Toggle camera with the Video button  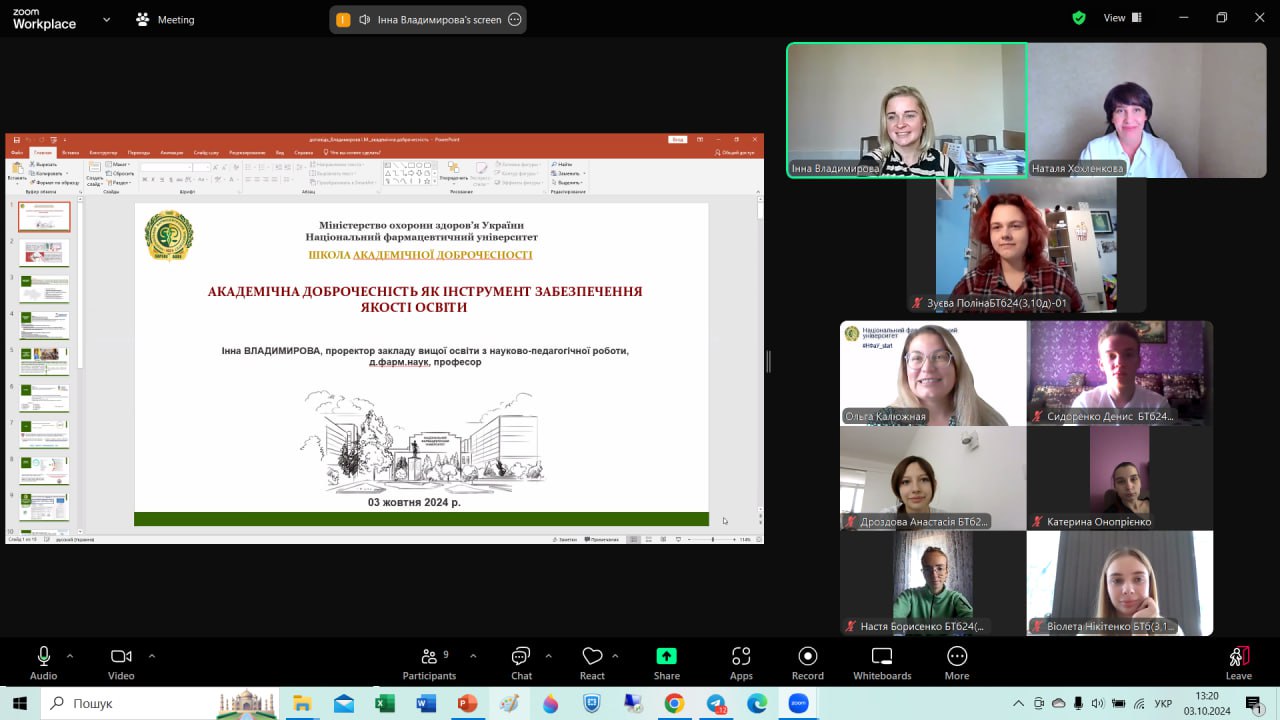121,664
